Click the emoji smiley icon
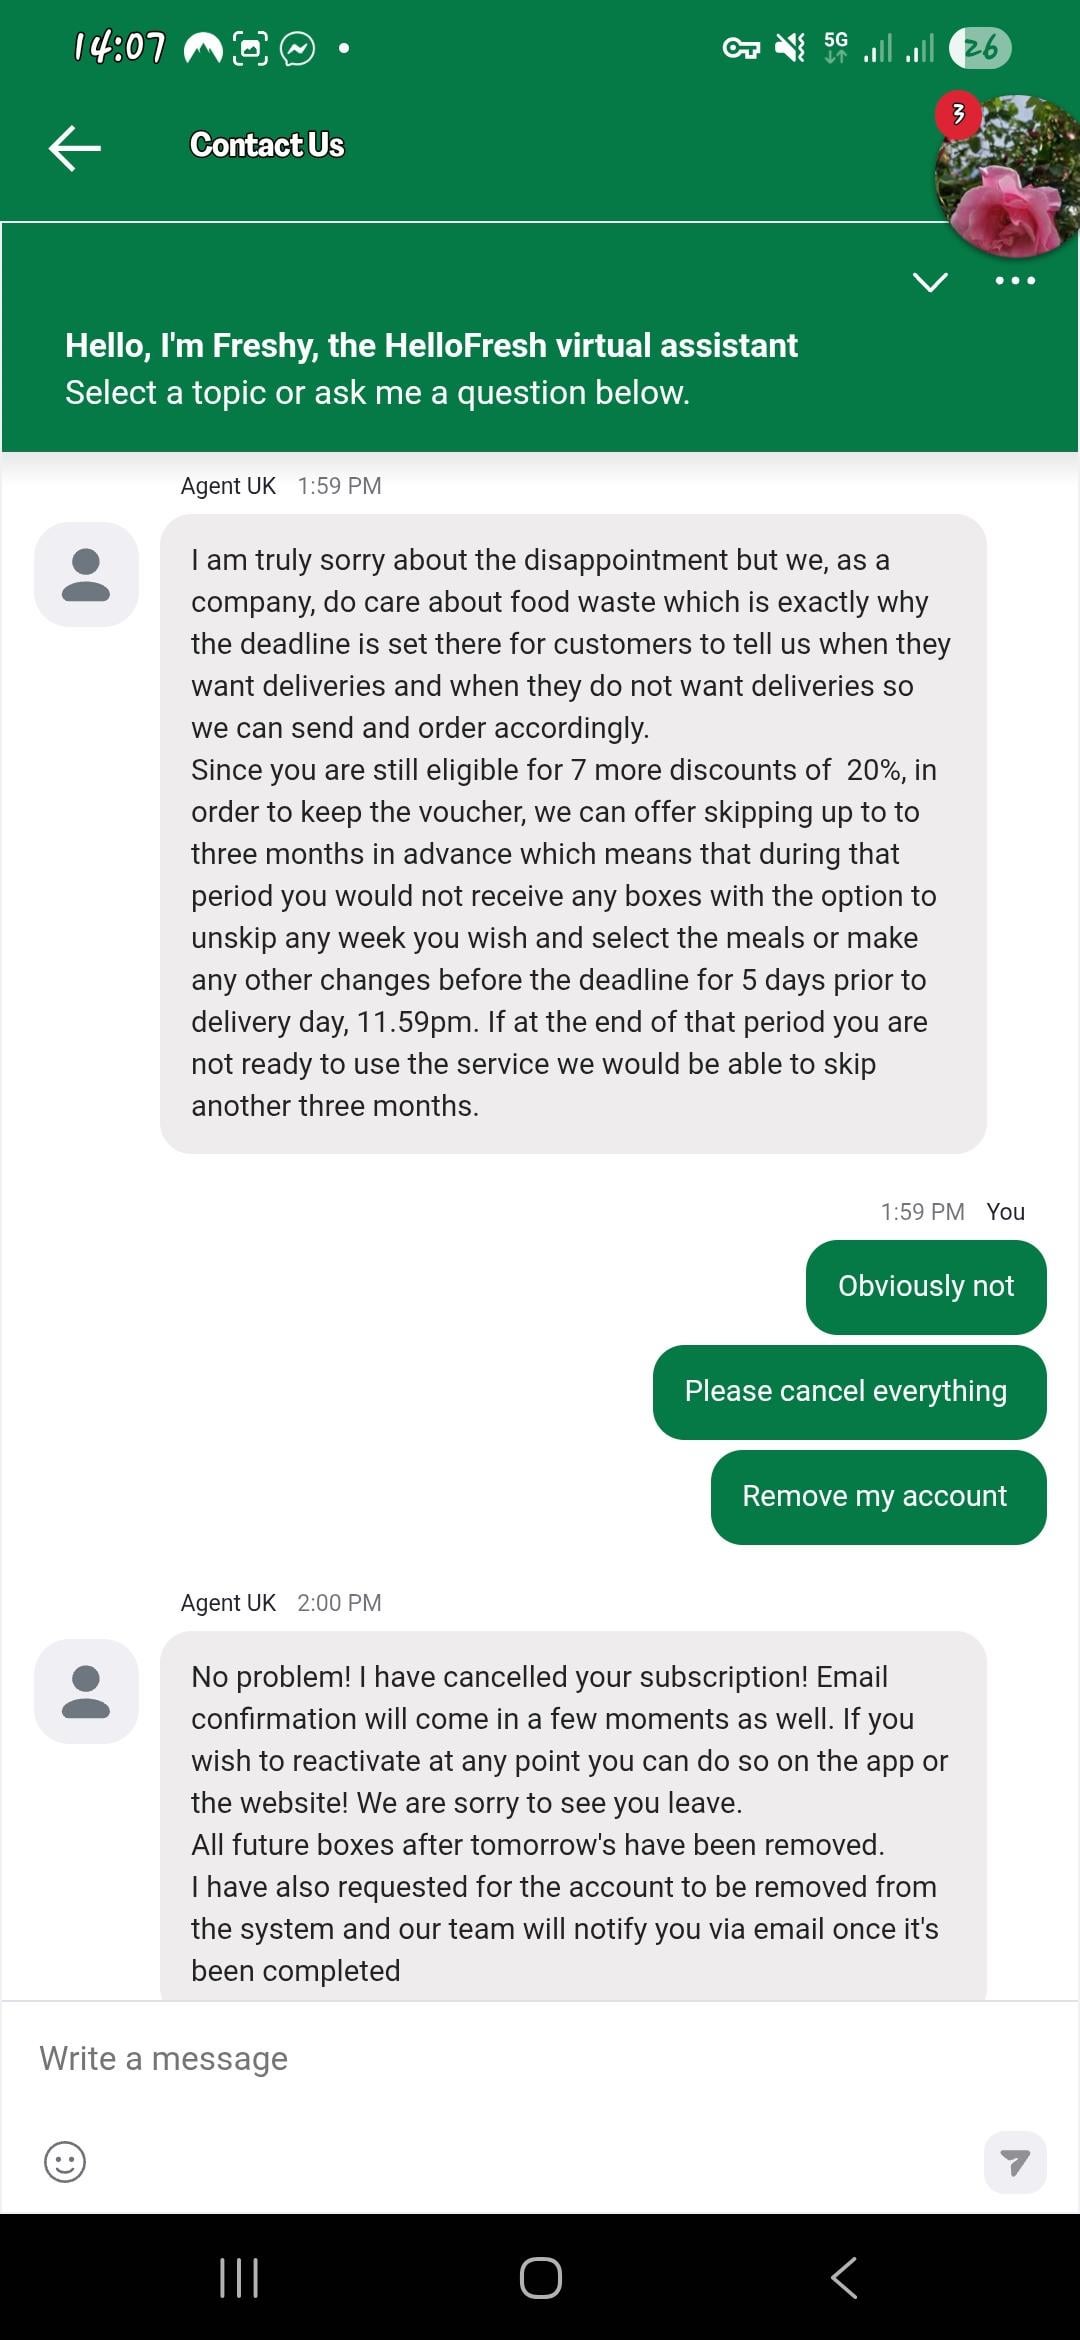Screen dimensions: 1080x2340 [65, 2162]
